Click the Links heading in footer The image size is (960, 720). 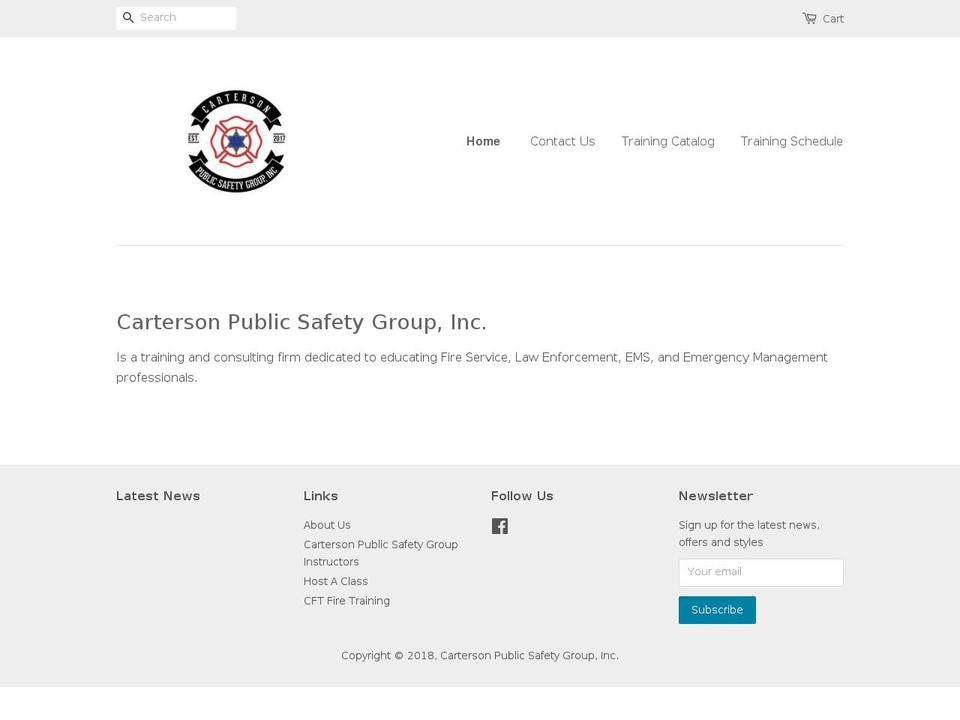pyautogui.click(x=321, y=496)
